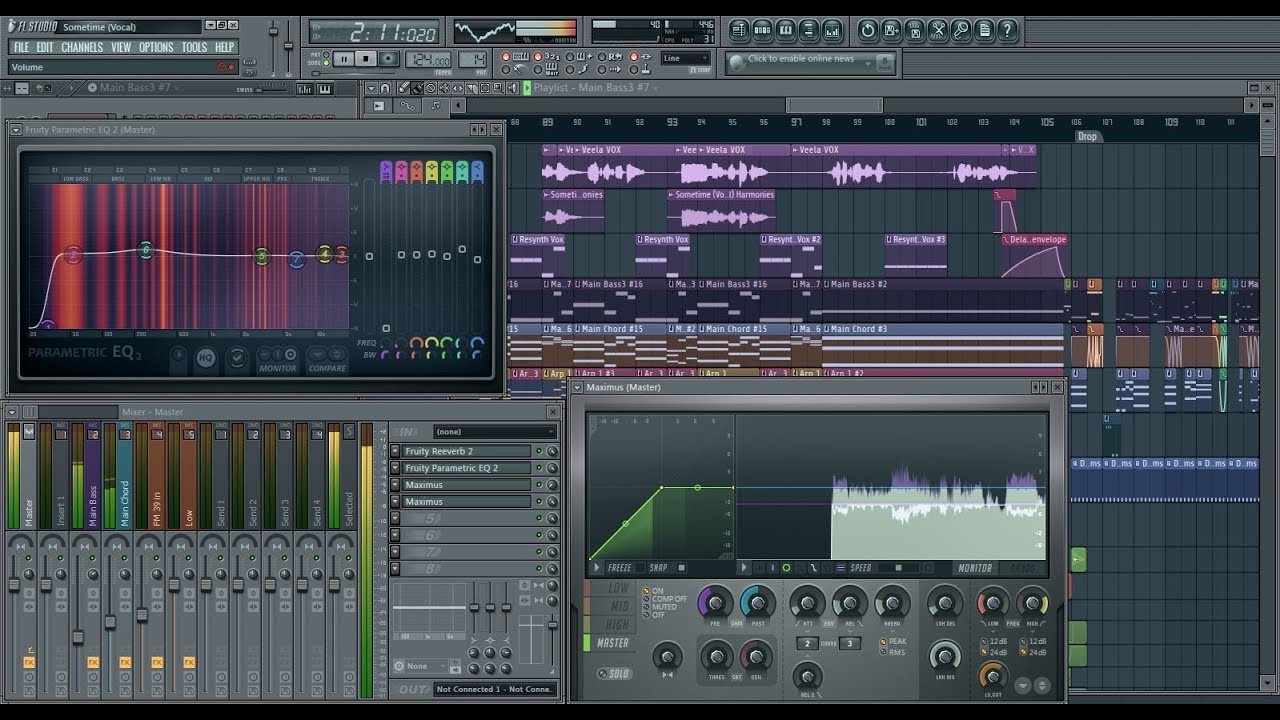Open the TOOLS menu

click(195, 47)
